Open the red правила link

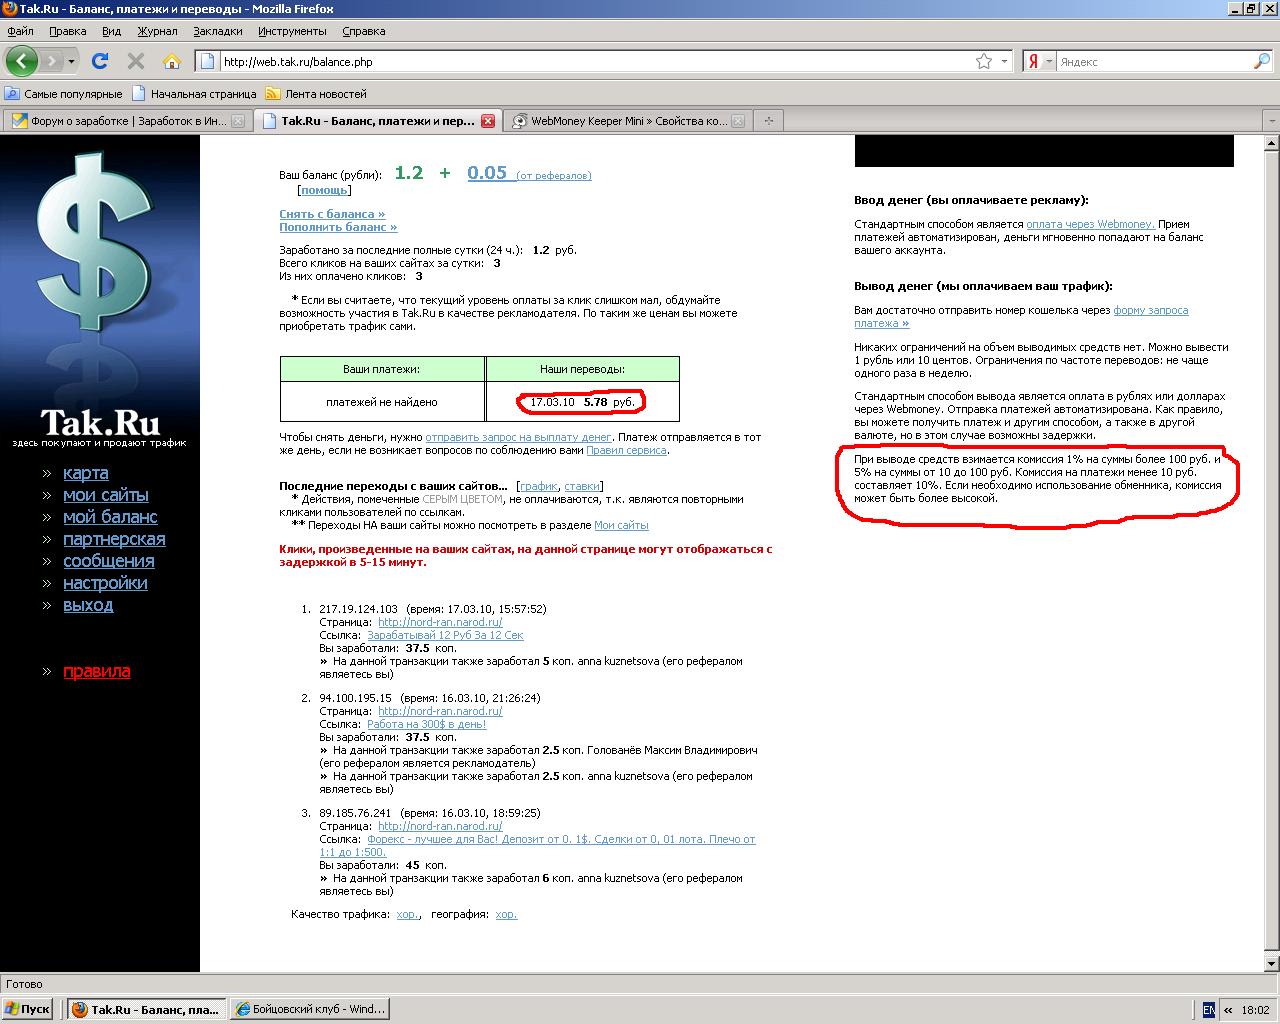click(96, 671)
